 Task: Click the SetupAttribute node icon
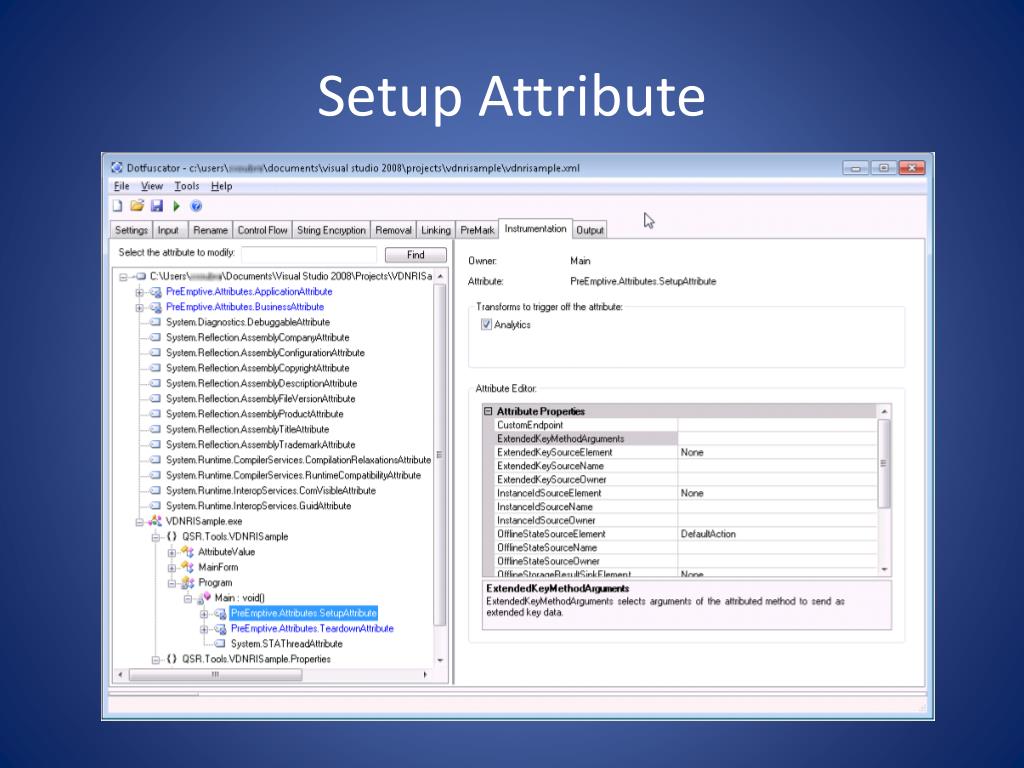pyautogui.click(x=220, y=613)
